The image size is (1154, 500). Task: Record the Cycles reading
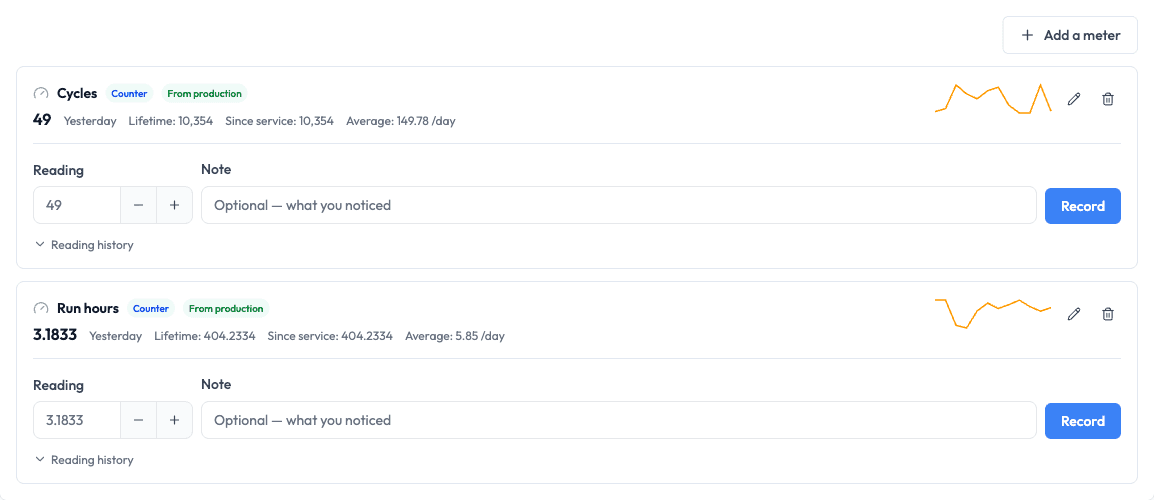pyautogui.click(x=1083, y=205)
